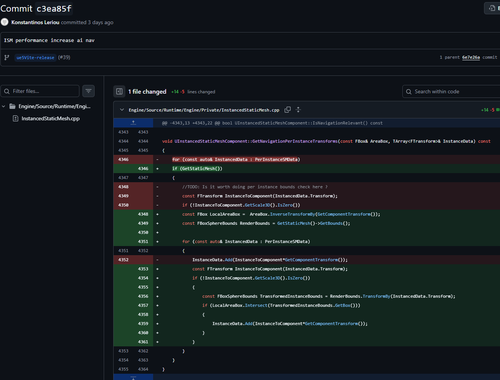The image size is (500, 380).
Task: Click file icon next to InstancedStaticMesh.cpp
Action: tap(15, 118)
